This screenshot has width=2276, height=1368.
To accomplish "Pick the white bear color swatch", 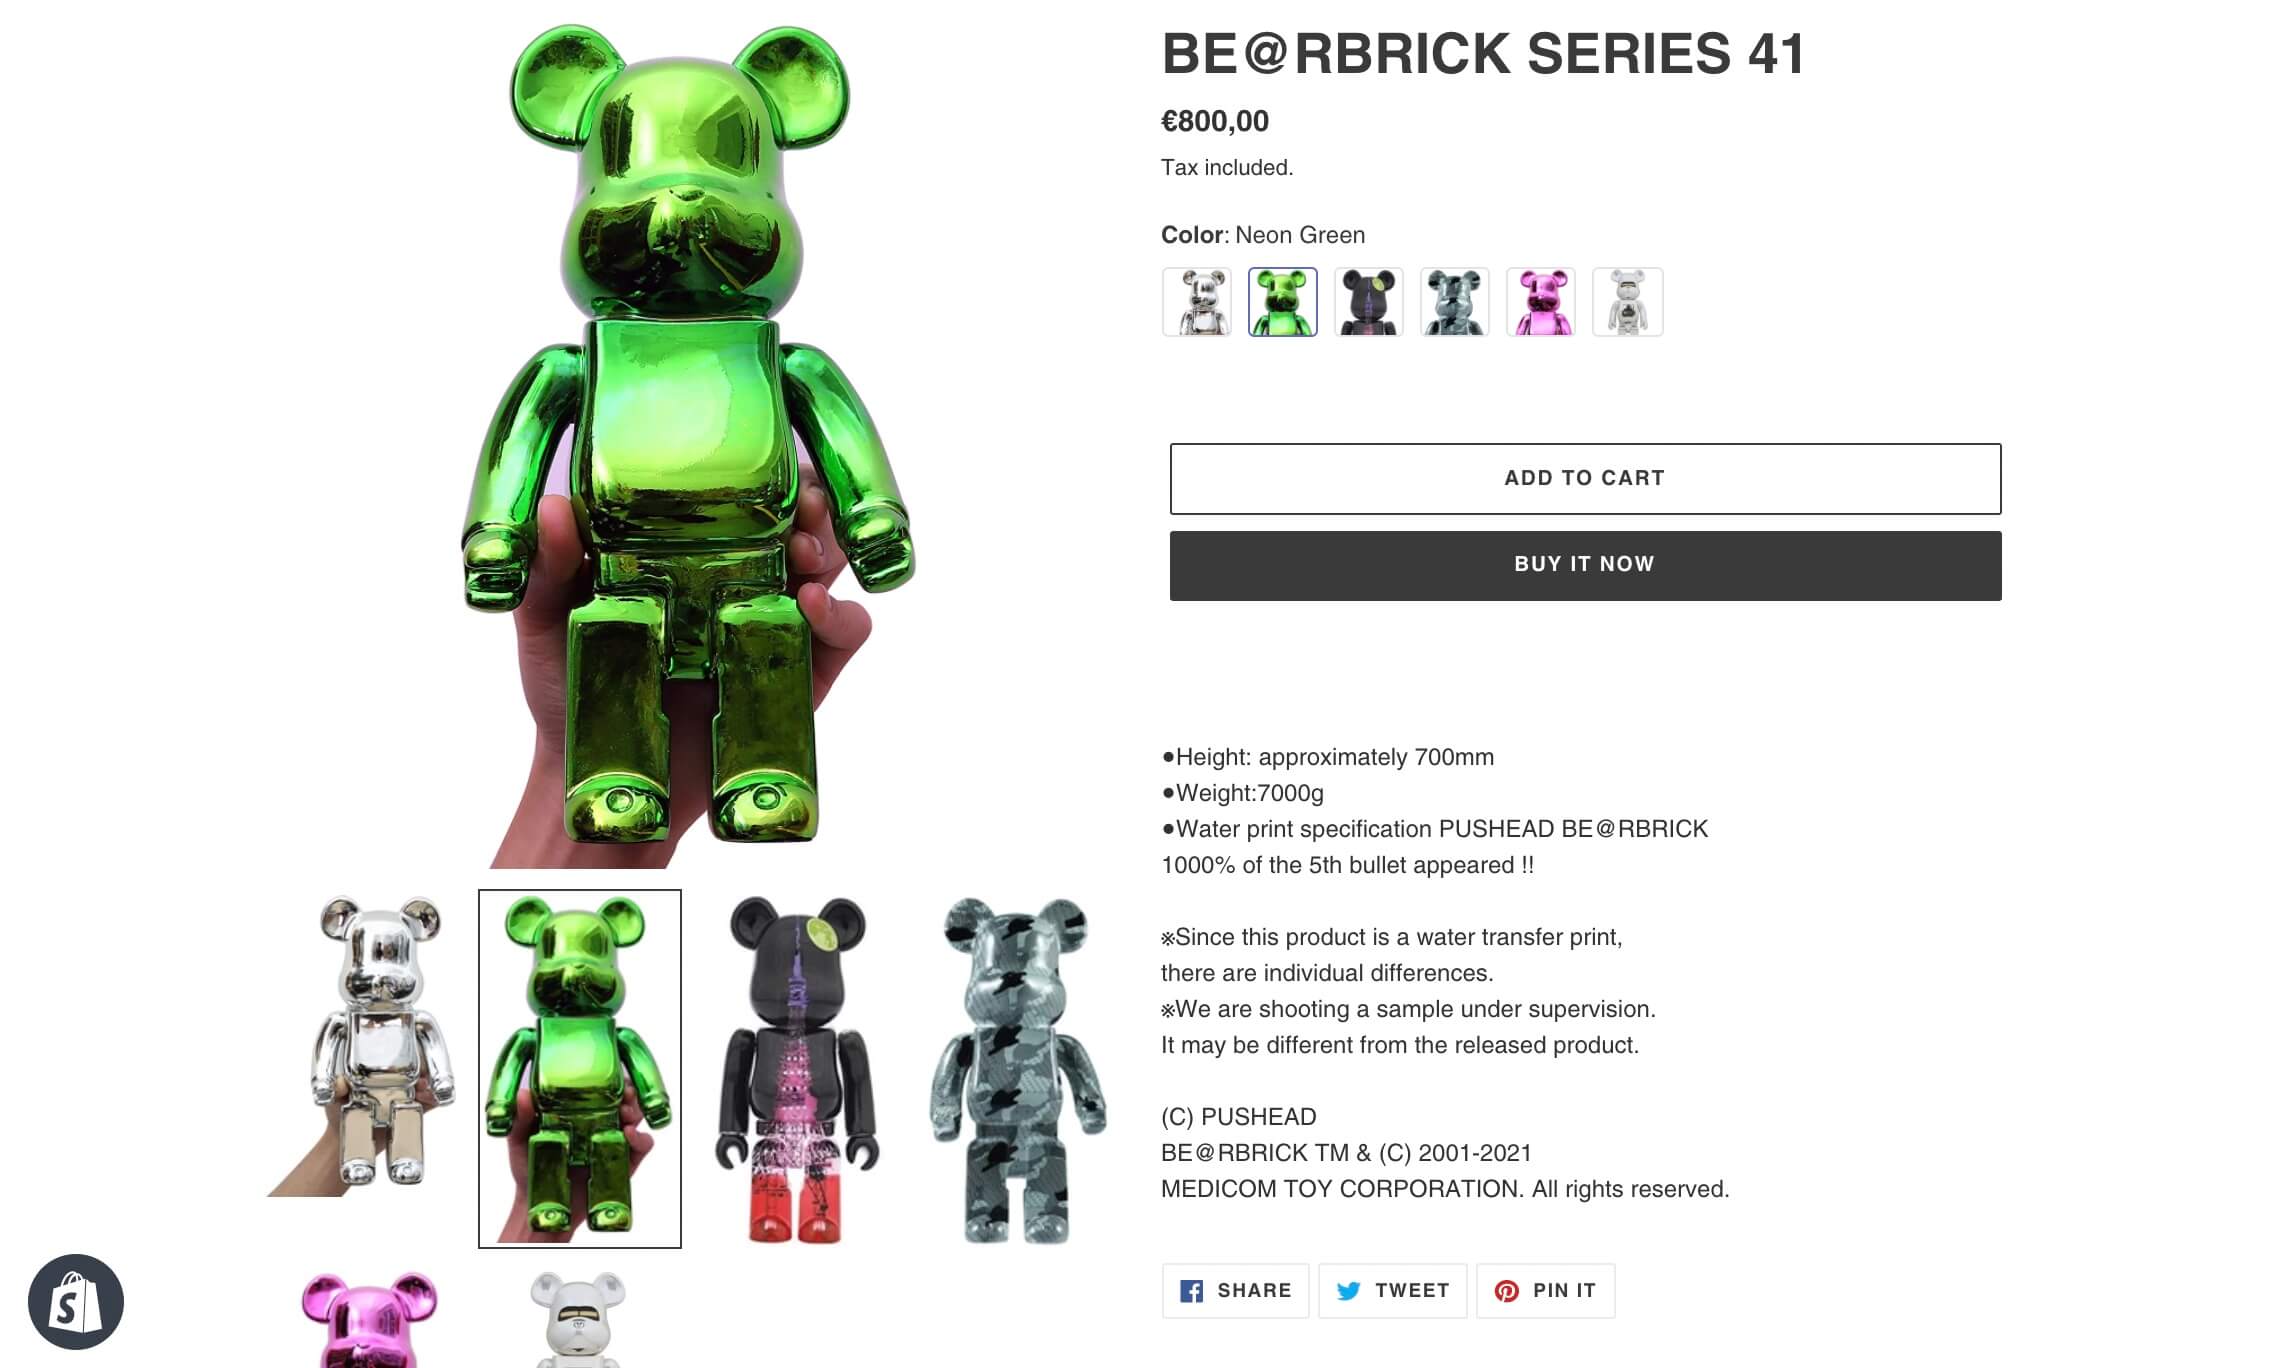I will coord(1627,302).
